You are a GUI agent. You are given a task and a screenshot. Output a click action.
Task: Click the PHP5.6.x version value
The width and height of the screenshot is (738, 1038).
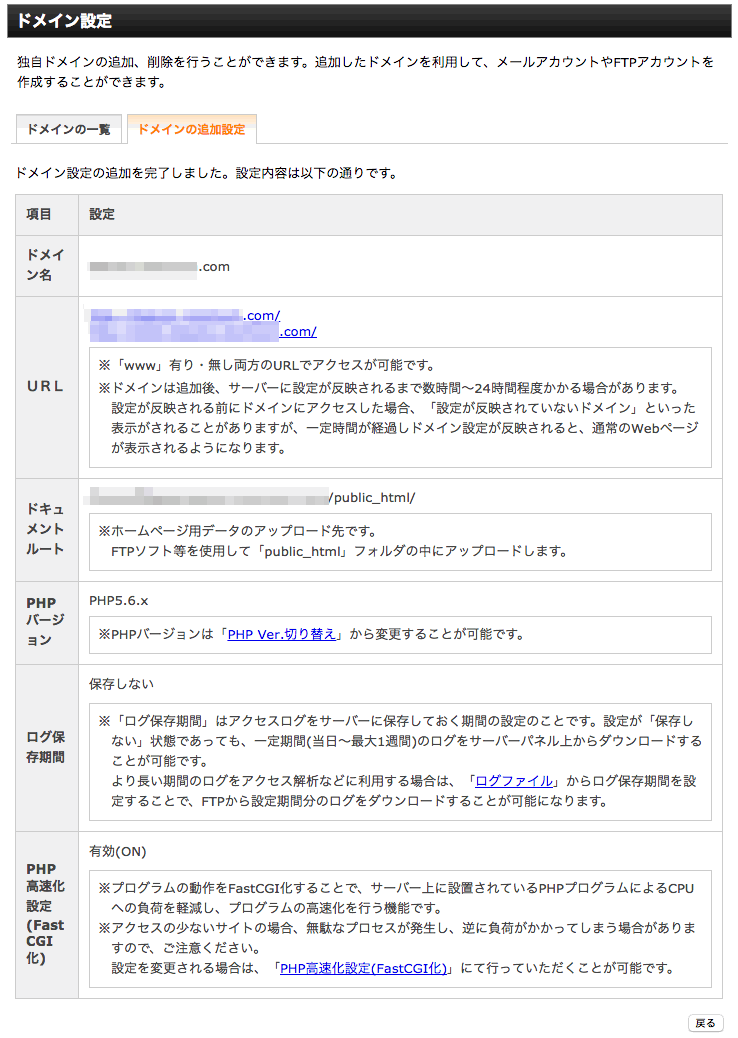point(118,600)
